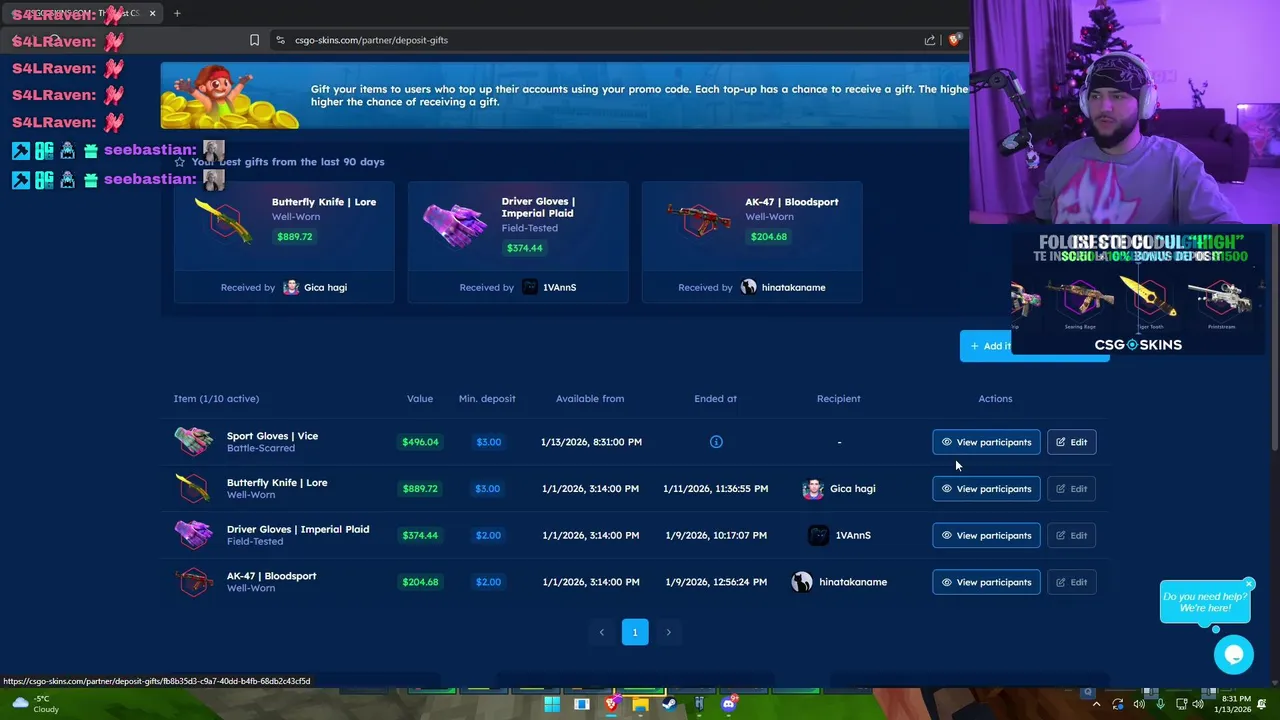Open View participants for Sport Gloves Vice
Image resolution: width=1280 pixels, height=720 pixels.
(x=986, y=442)
